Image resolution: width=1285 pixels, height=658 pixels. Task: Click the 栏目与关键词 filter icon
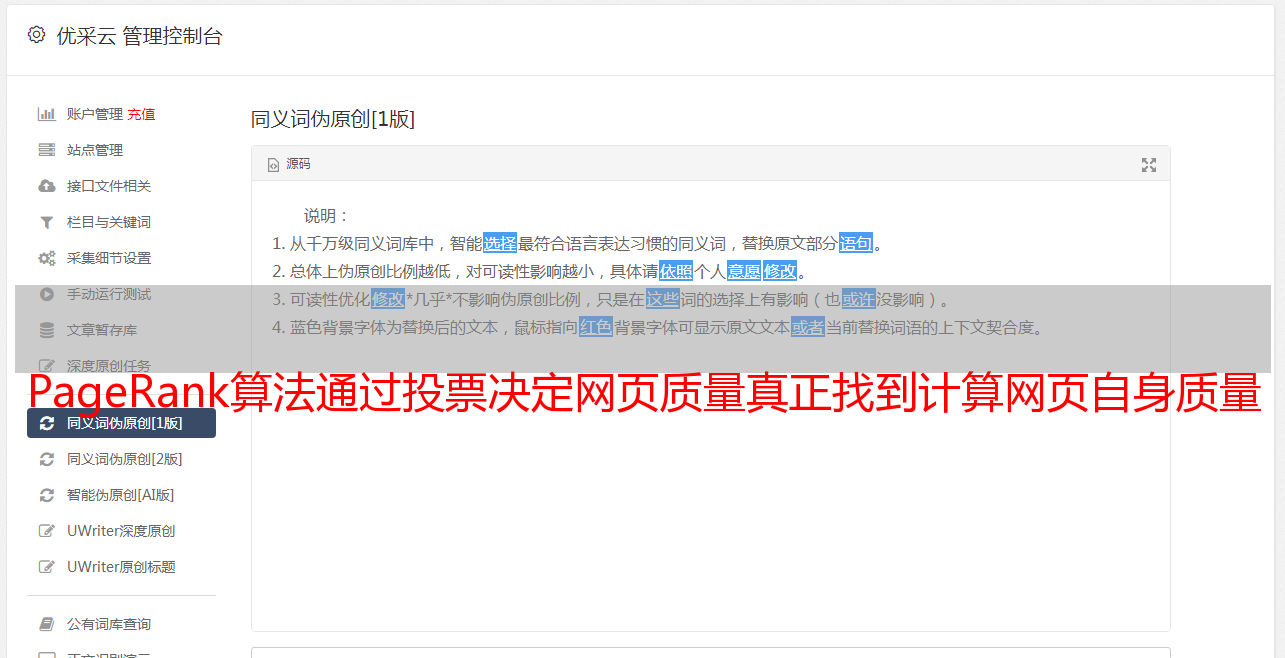[46, 222]
